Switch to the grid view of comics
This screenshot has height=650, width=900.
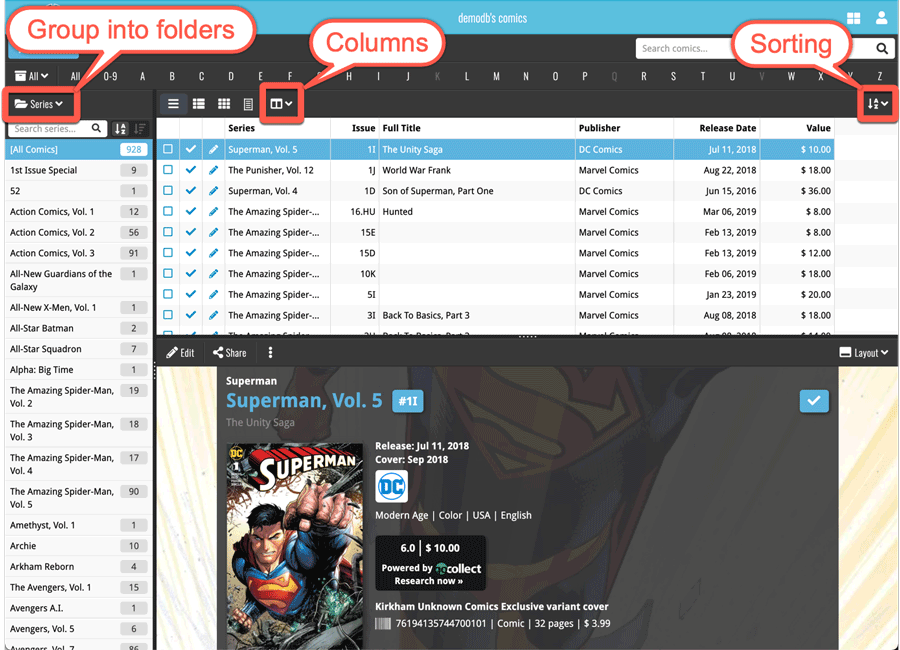tap(223, 103)
